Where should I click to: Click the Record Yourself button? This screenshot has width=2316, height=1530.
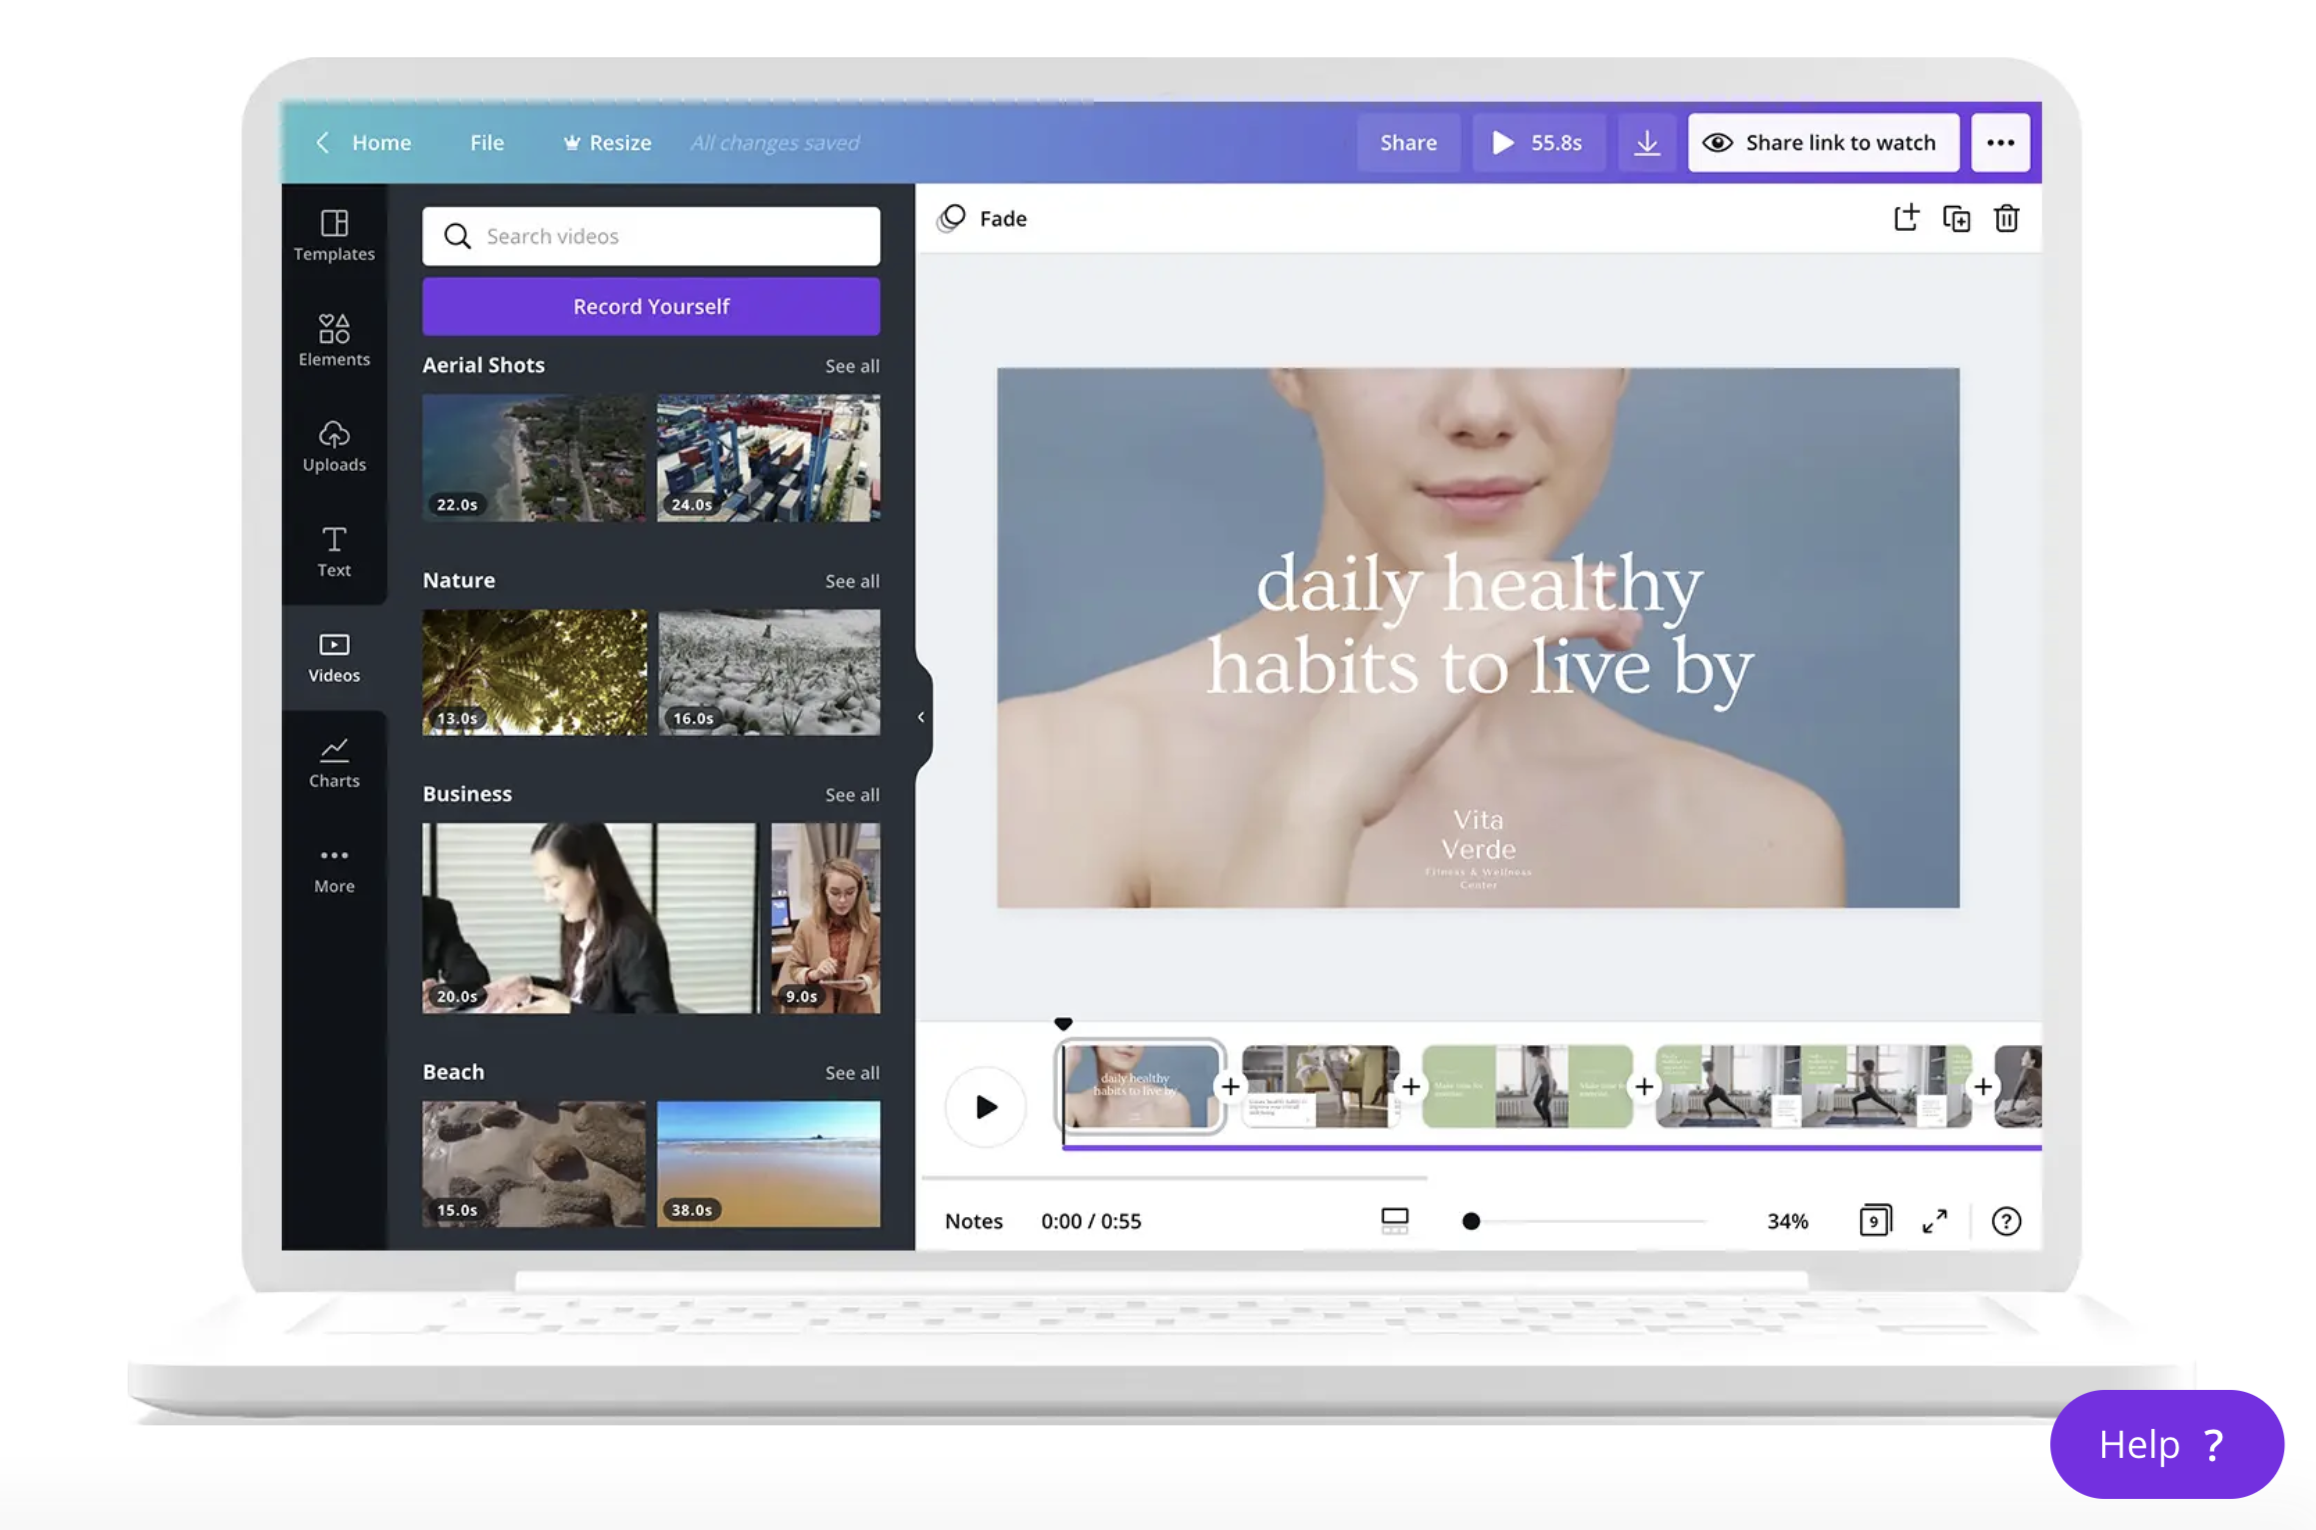coord(650,306)
